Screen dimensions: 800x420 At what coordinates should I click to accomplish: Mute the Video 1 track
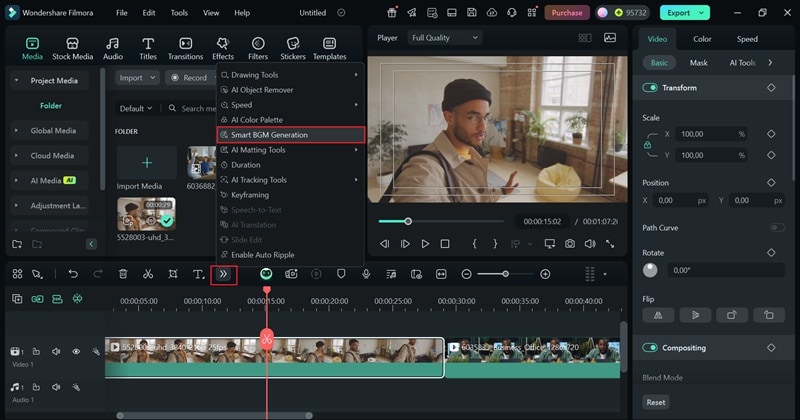coord(56,351)
